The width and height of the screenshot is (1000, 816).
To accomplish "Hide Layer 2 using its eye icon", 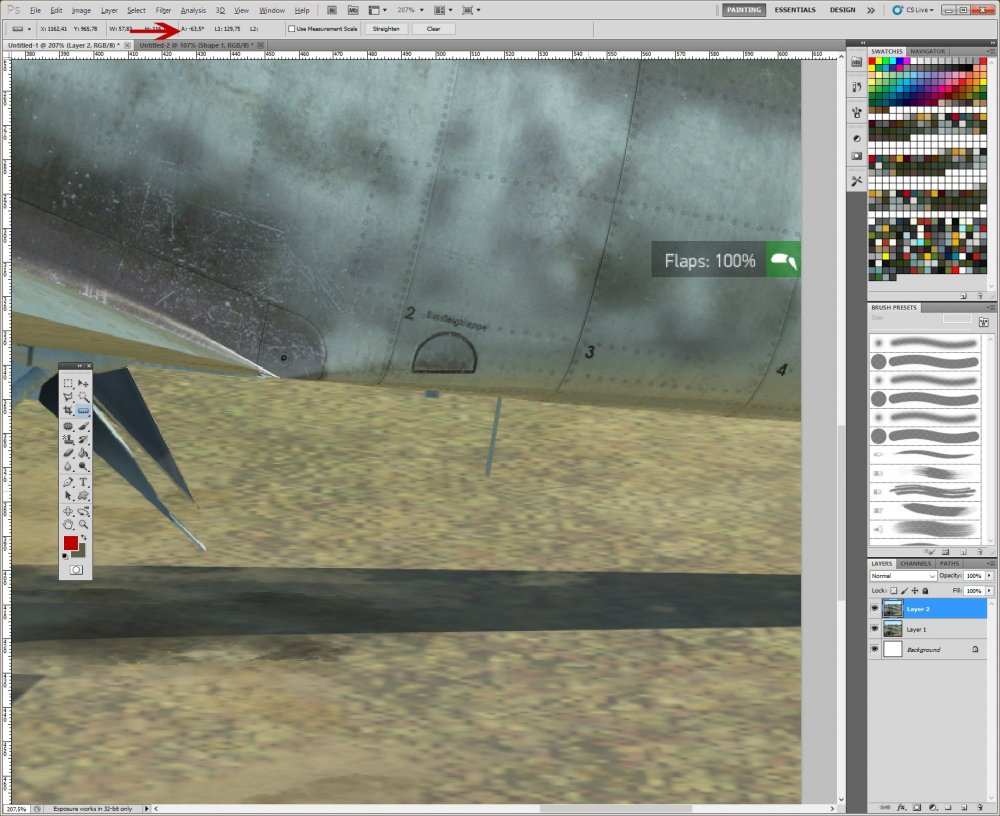I will pos(875,608).
